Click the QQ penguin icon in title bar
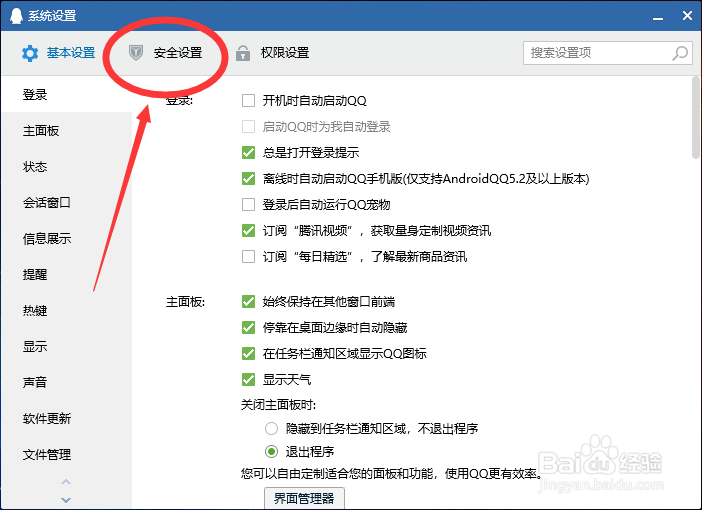 tap(16, 16)
